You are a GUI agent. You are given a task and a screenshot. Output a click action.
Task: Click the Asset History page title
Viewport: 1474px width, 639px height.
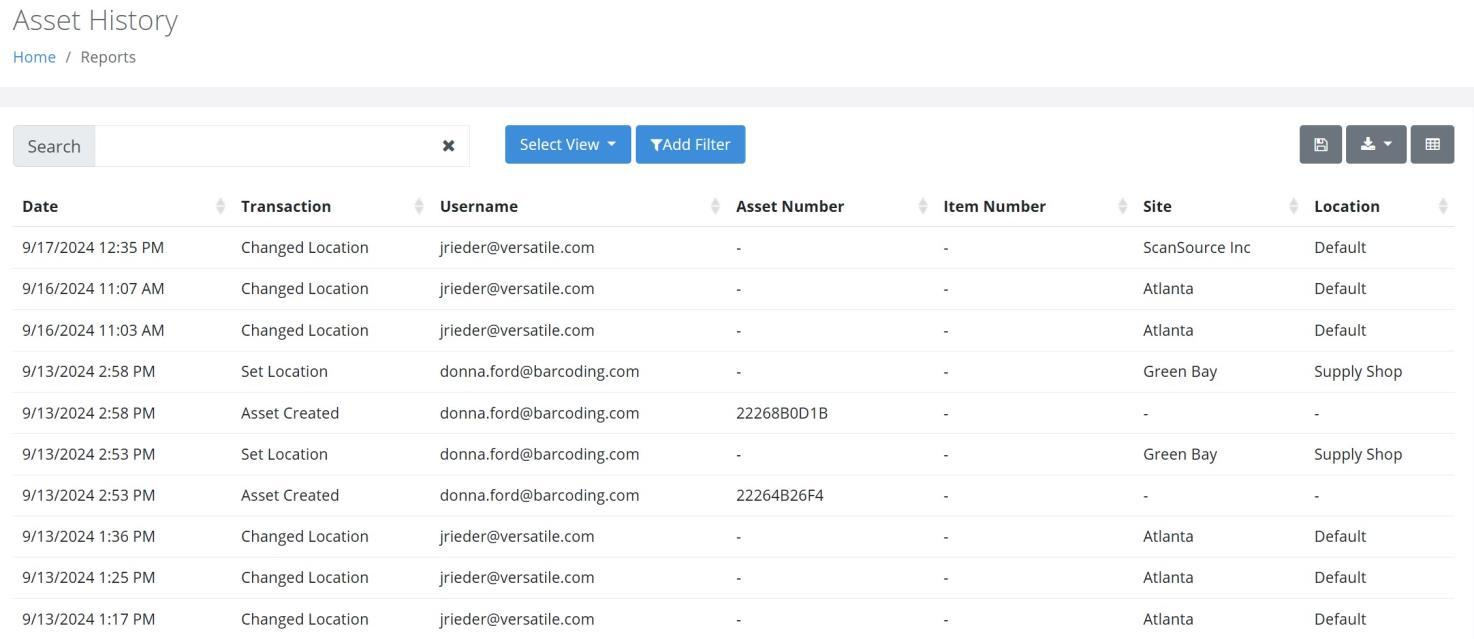click(95, 19)
